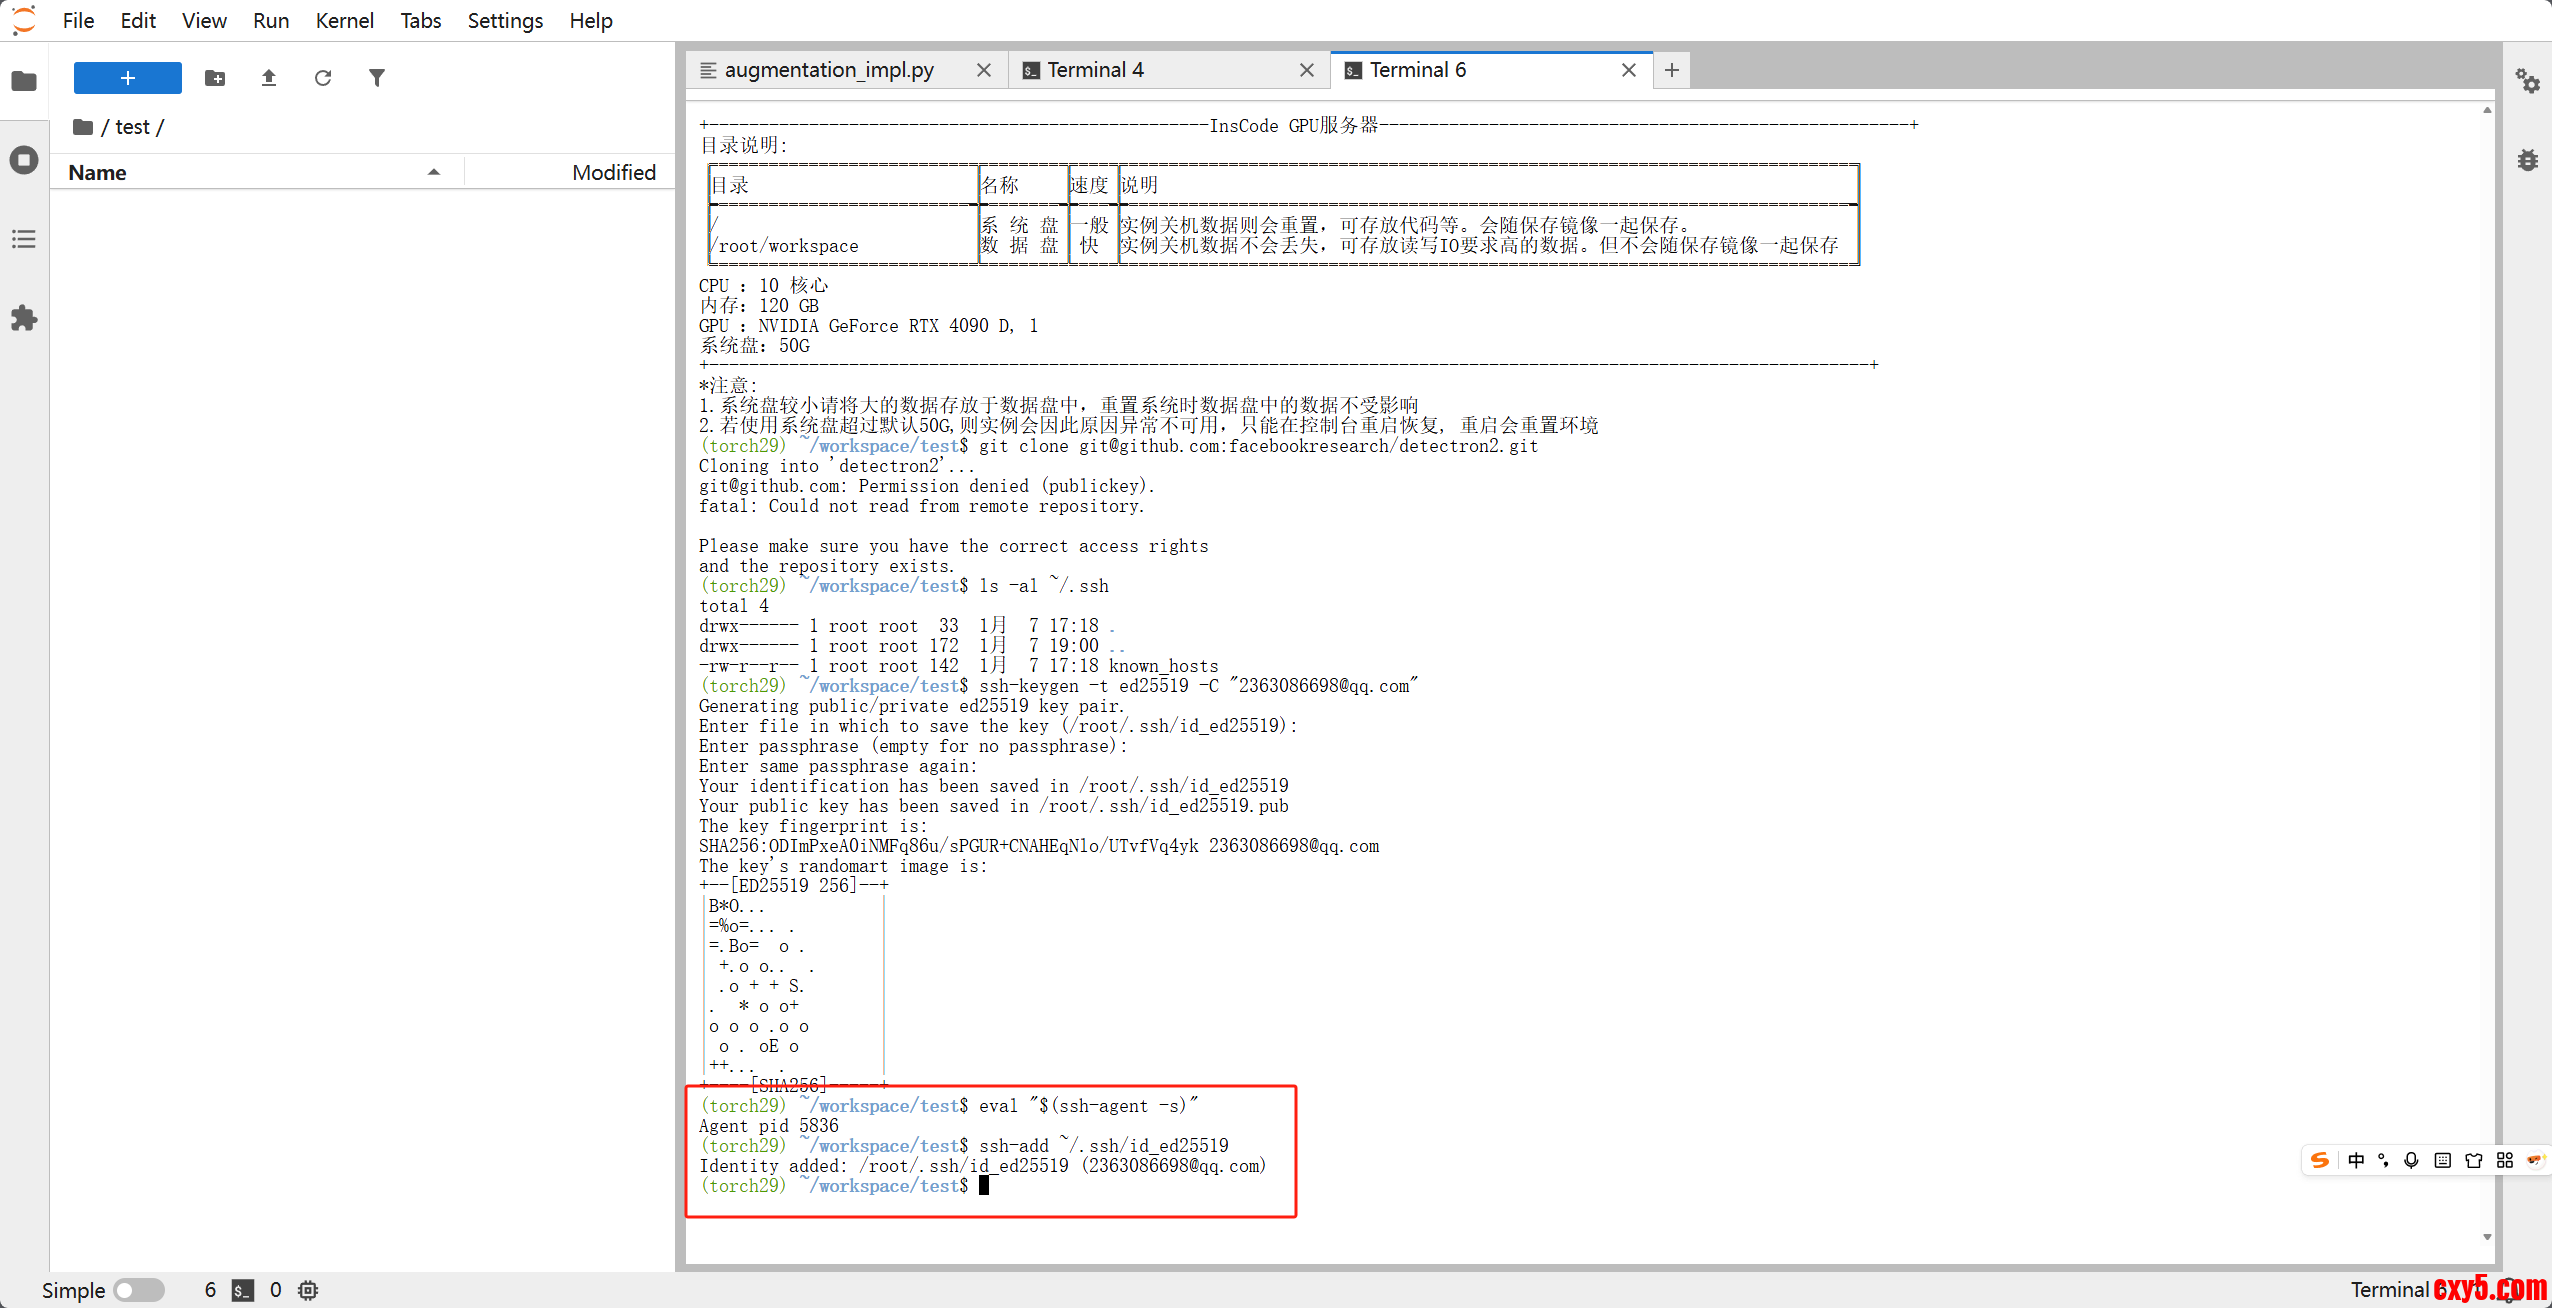Open Running Terminals and Kernels panel
This screenshot has height=1308, width=2552.
[x=24, y=160]
